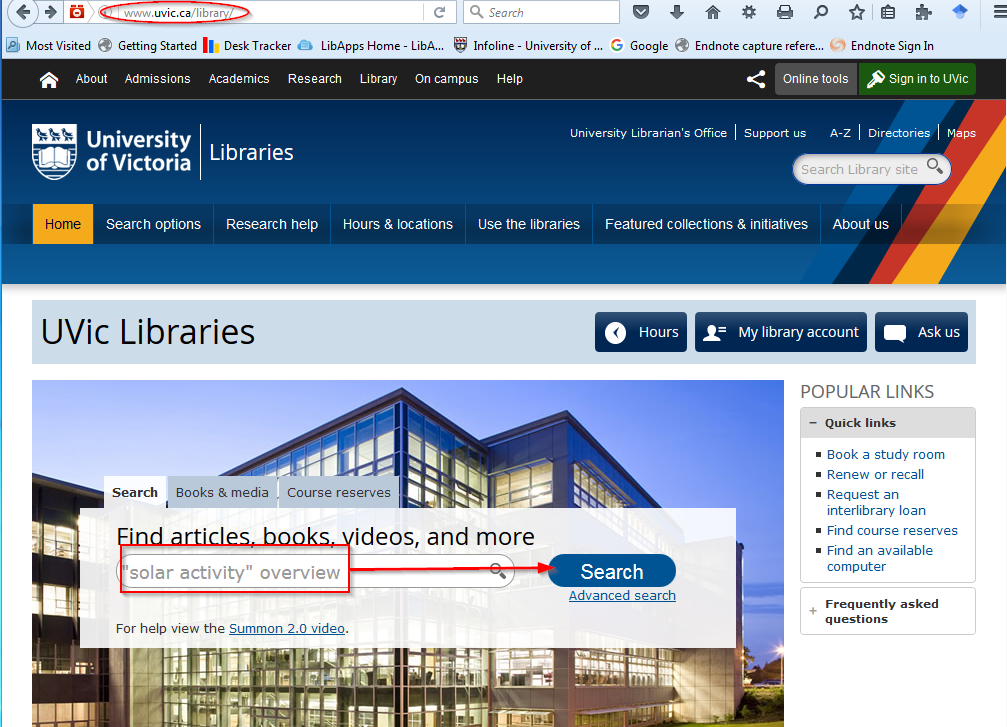Open the Hours & locations menu
Screen dimensions: 1007x727
coord(398,224)
